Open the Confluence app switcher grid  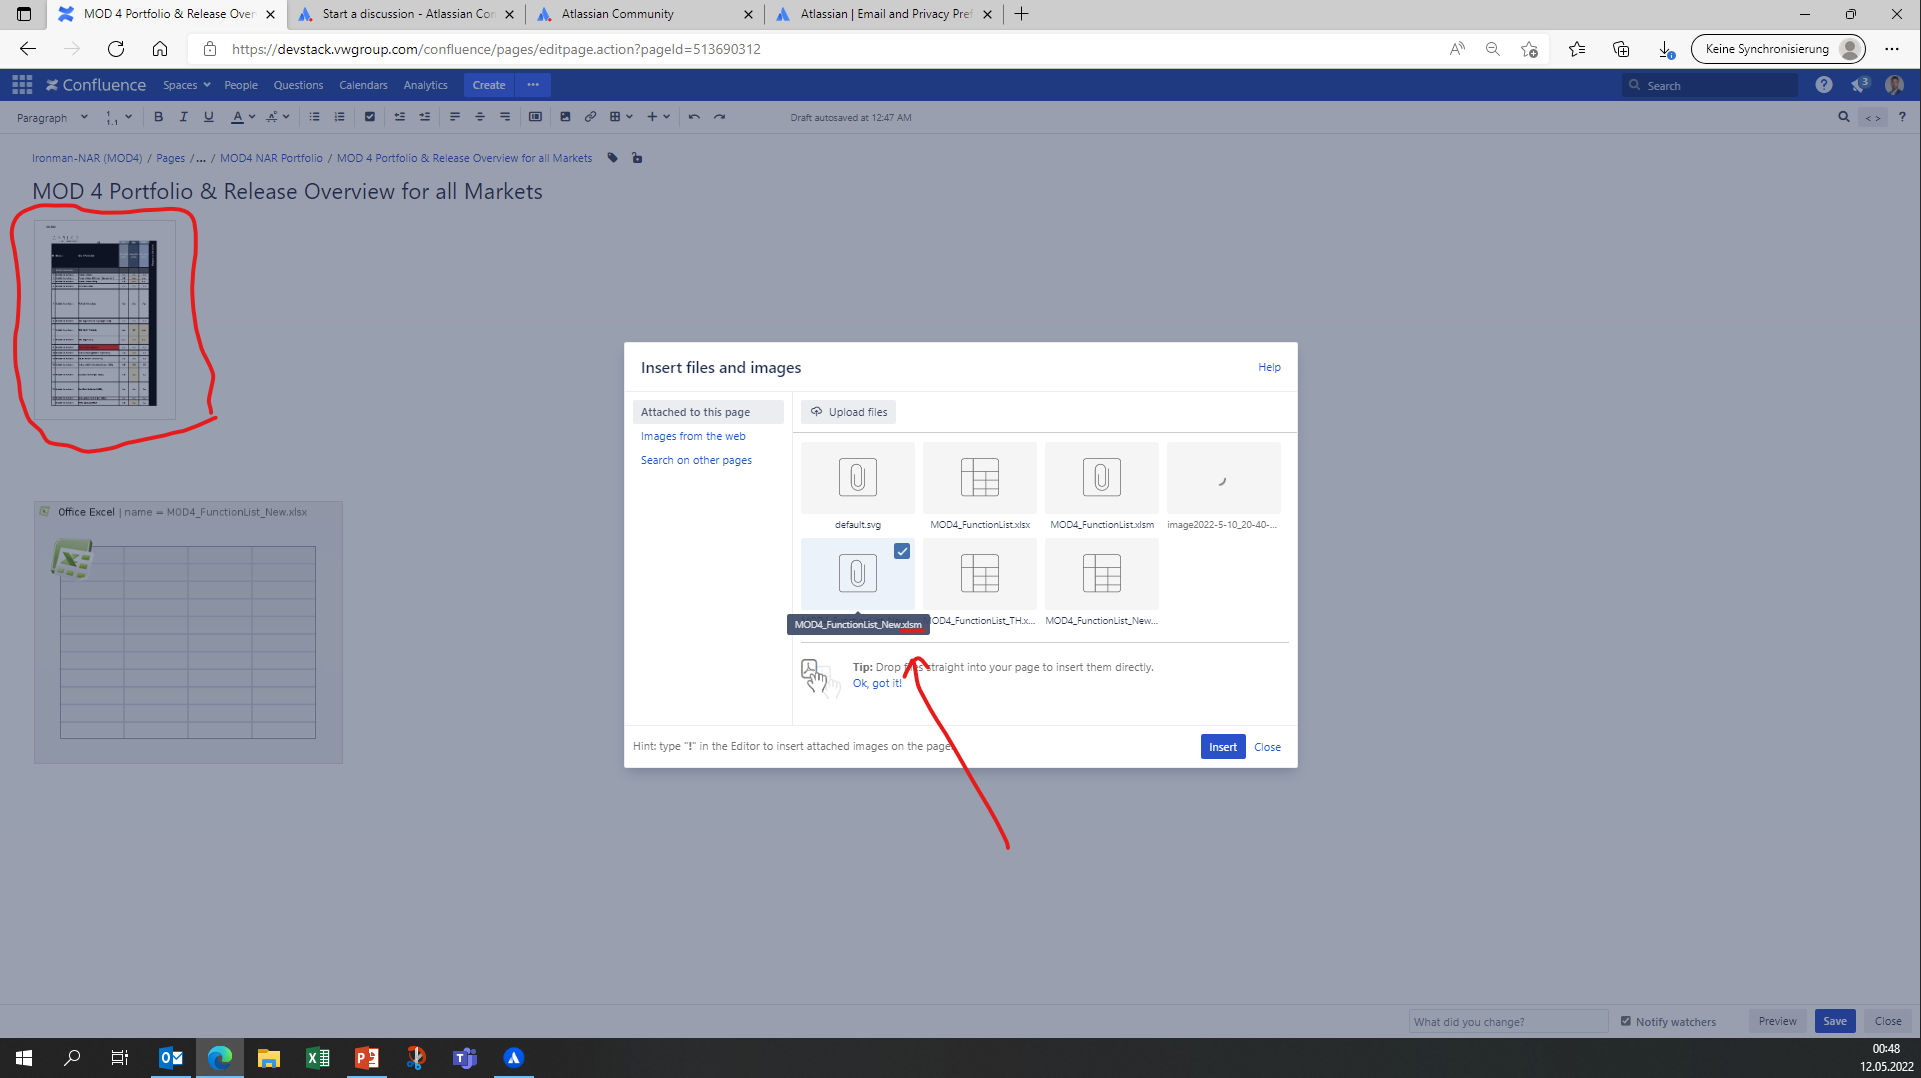click(x=22, y=85)
